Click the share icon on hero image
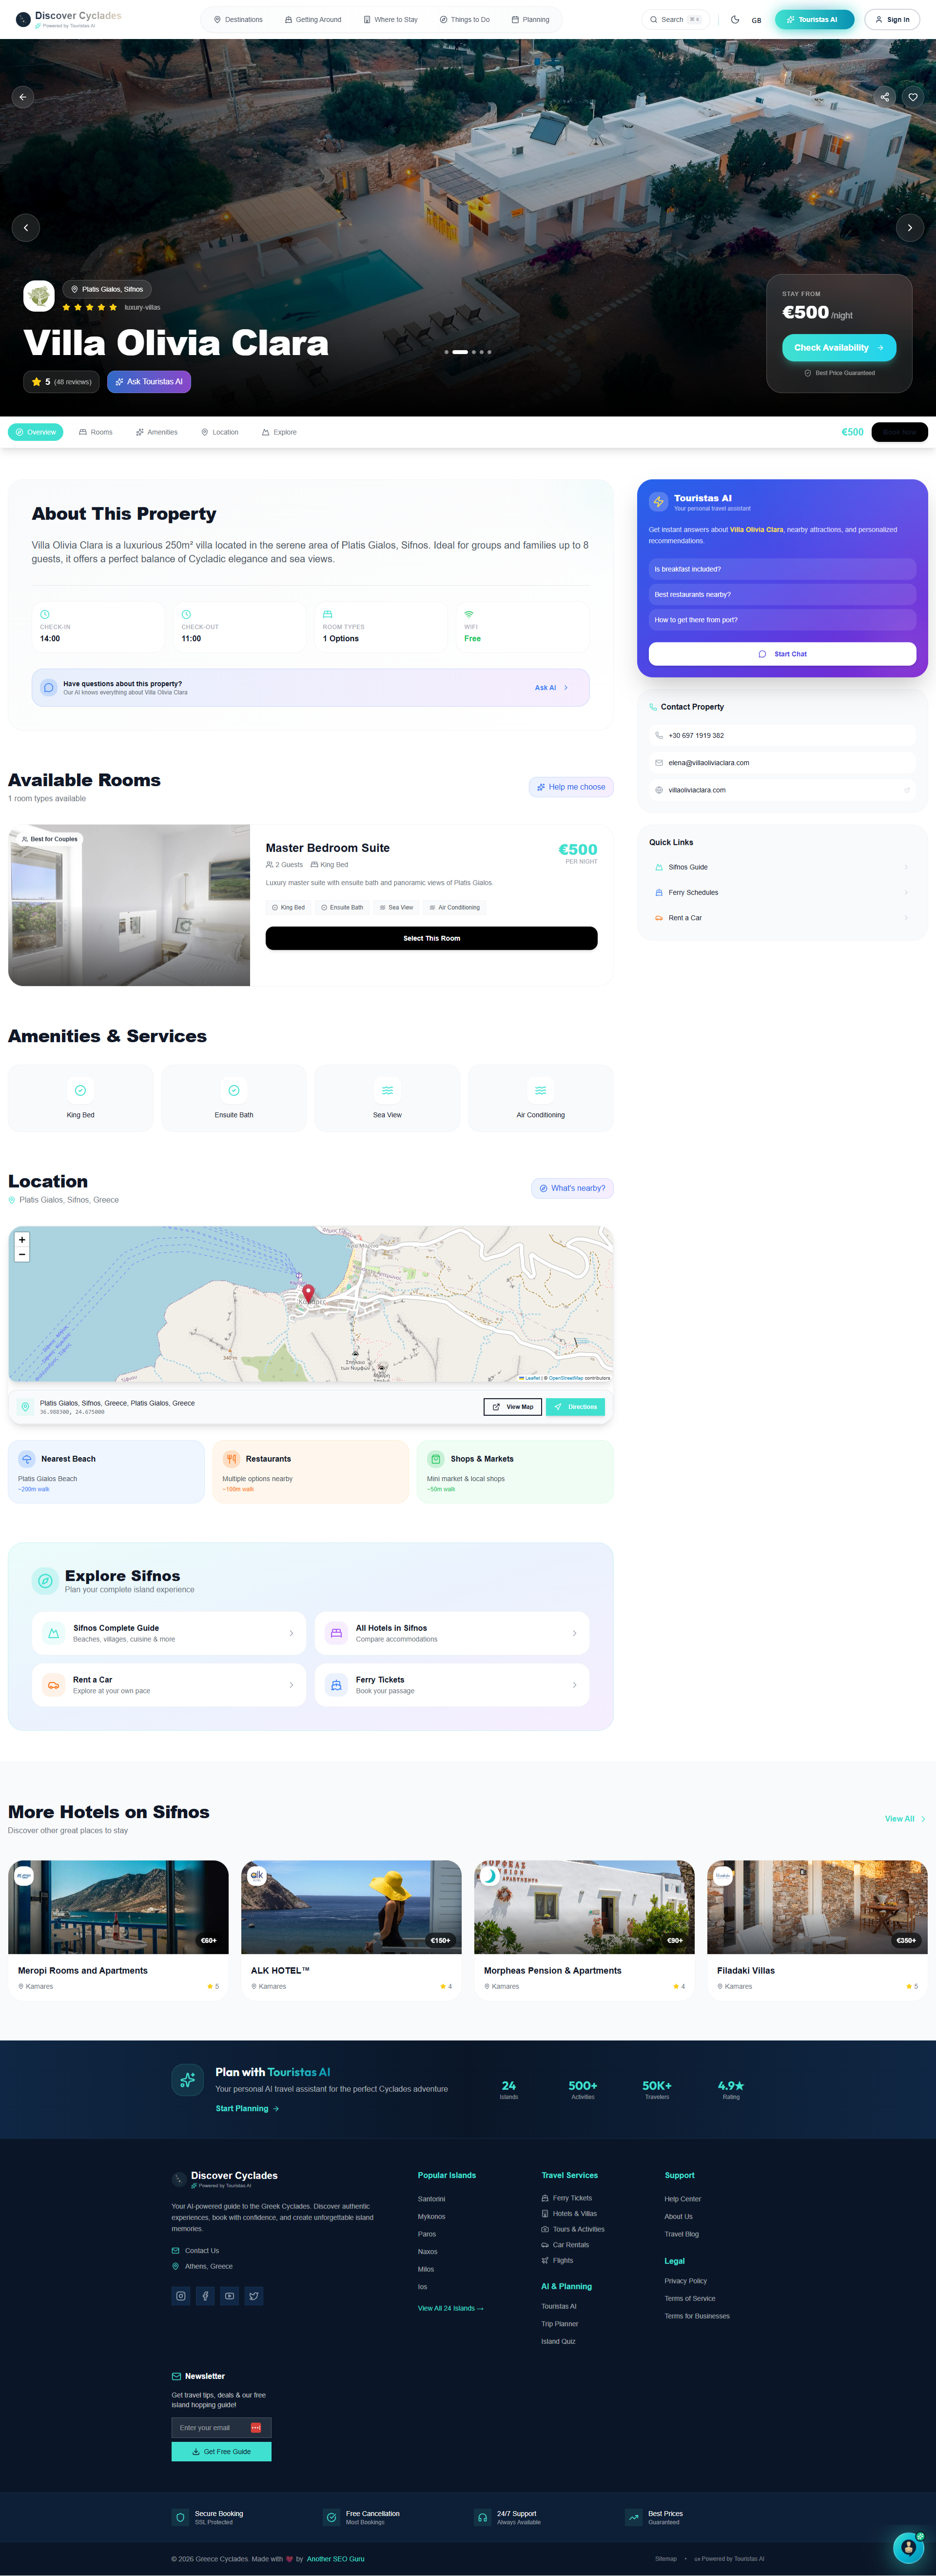Viewport: 936px width, 2576px height. (x=884, y=97)
